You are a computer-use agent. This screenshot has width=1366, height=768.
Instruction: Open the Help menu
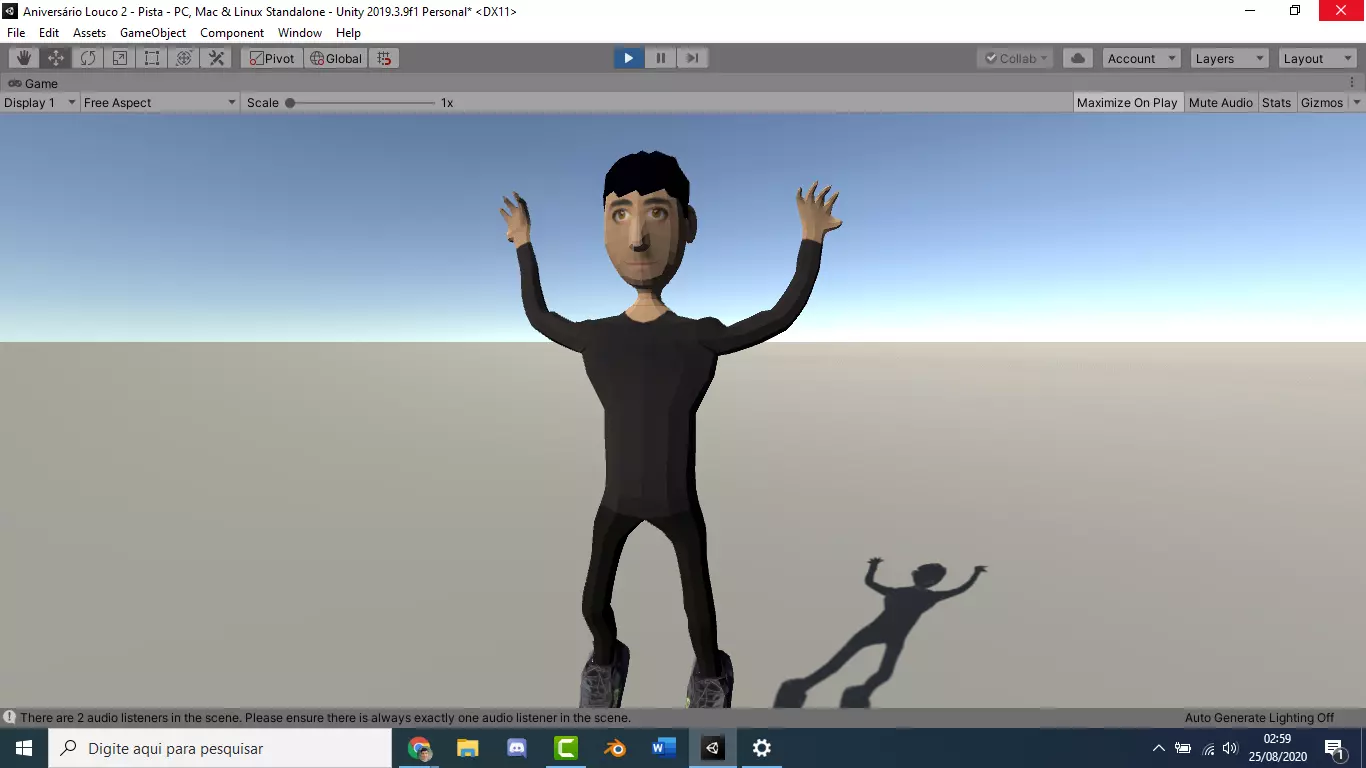pyautogui.click(x=348, y=32)
